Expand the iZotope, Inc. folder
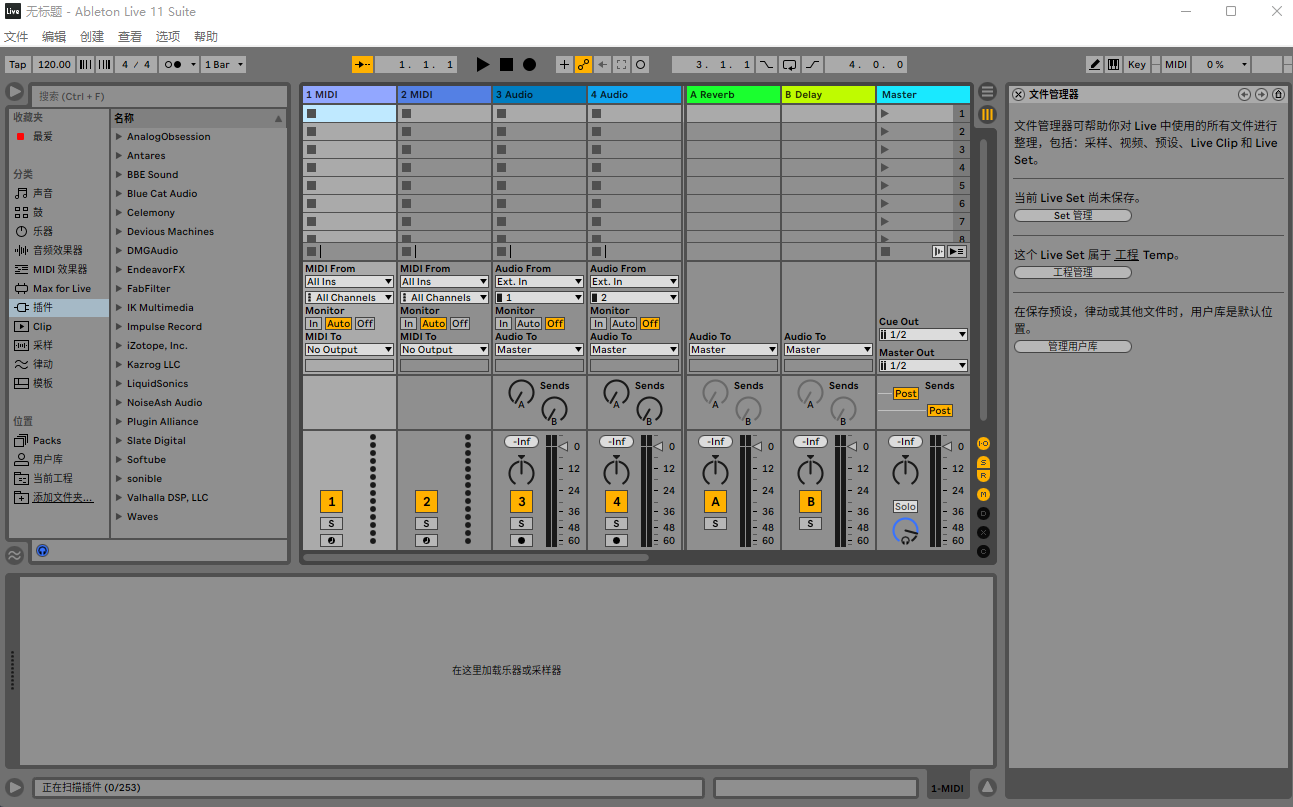 click(x=119, y=345)
